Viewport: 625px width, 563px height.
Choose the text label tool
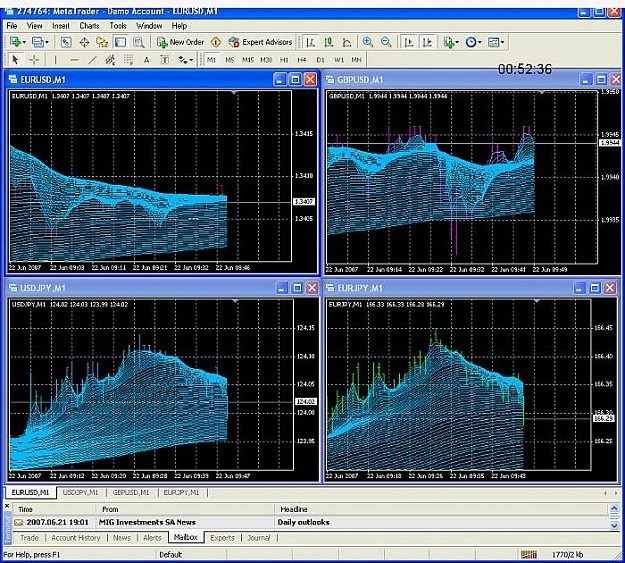tap(146, 60)
